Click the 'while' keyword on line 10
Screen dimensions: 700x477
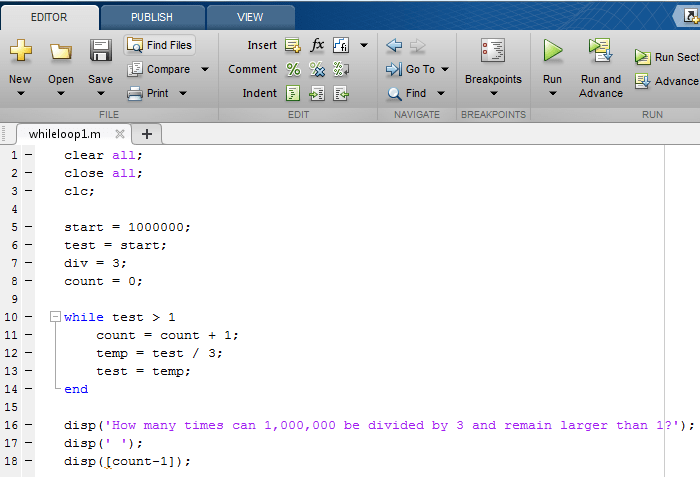click(x=83, y=317)
